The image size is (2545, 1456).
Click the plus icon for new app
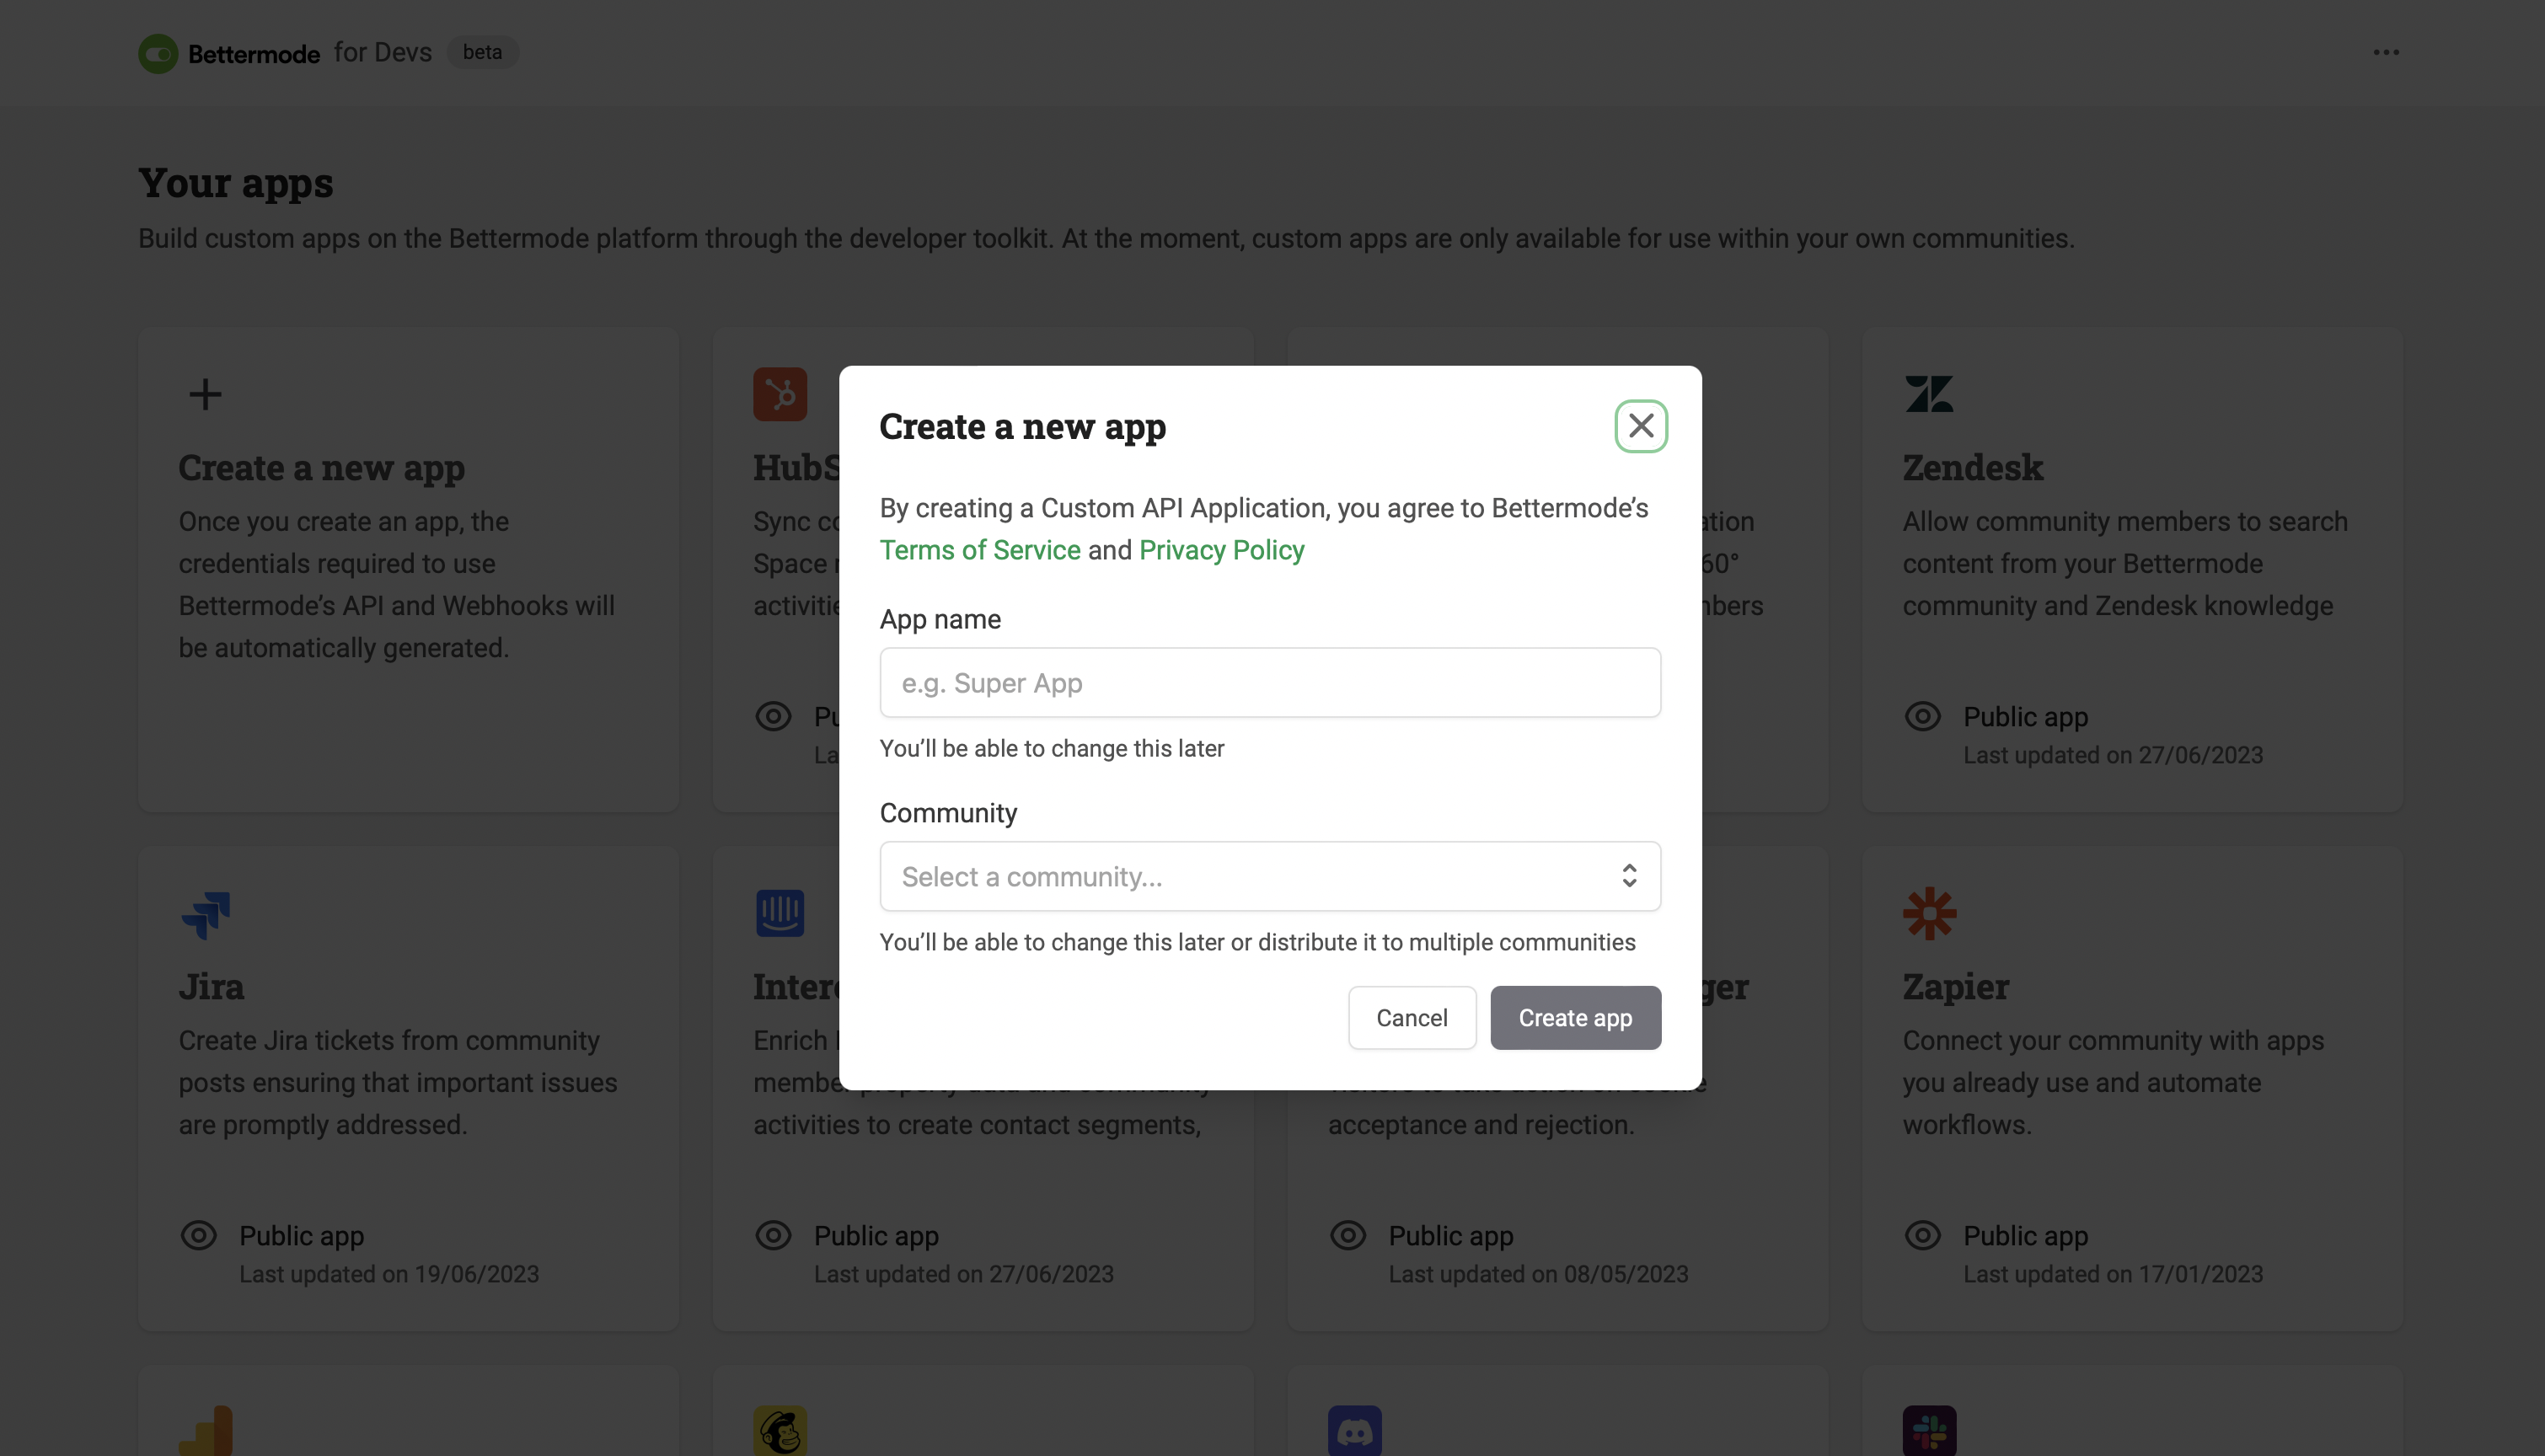pos(205,394)
